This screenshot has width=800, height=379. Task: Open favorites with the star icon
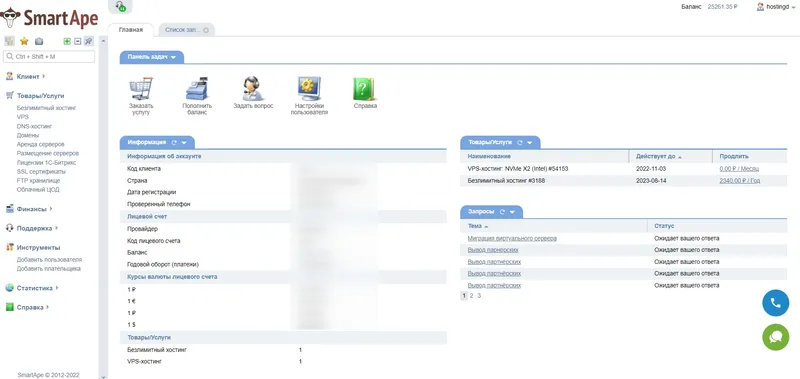click(x=24, y=41)
